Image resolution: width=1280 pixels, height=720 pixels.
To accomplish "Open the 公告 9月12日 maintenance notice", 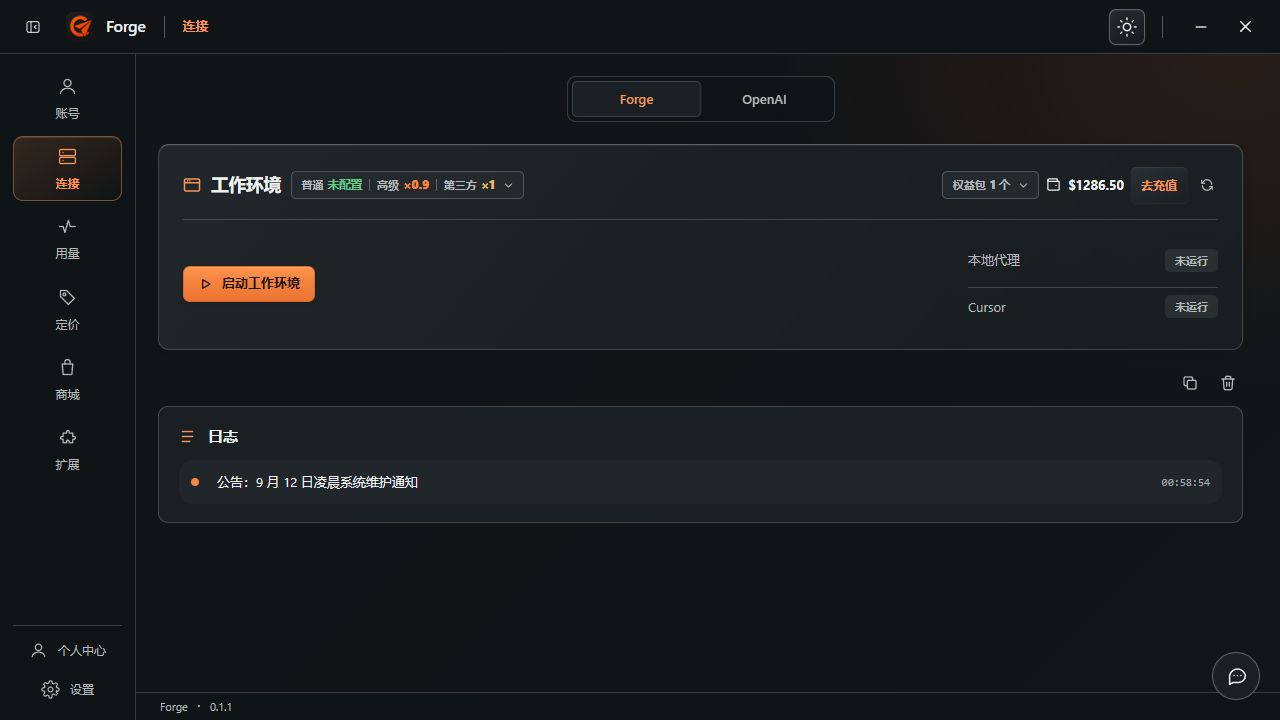I will pyautogui.click(x=700, y=482).
